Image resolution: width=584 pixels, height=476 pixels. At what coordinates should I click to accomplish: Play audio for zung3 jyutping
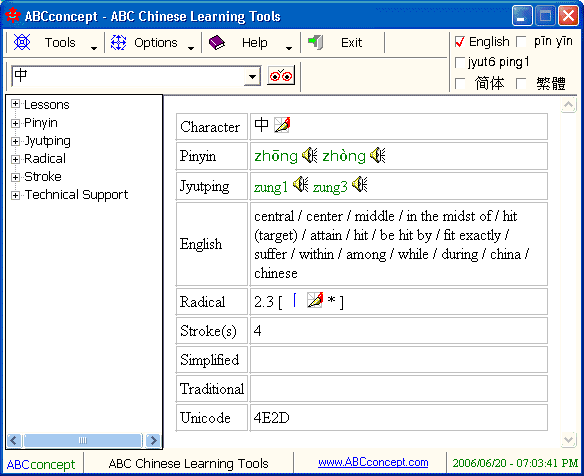pyautogui.click(x=359, y=184)
